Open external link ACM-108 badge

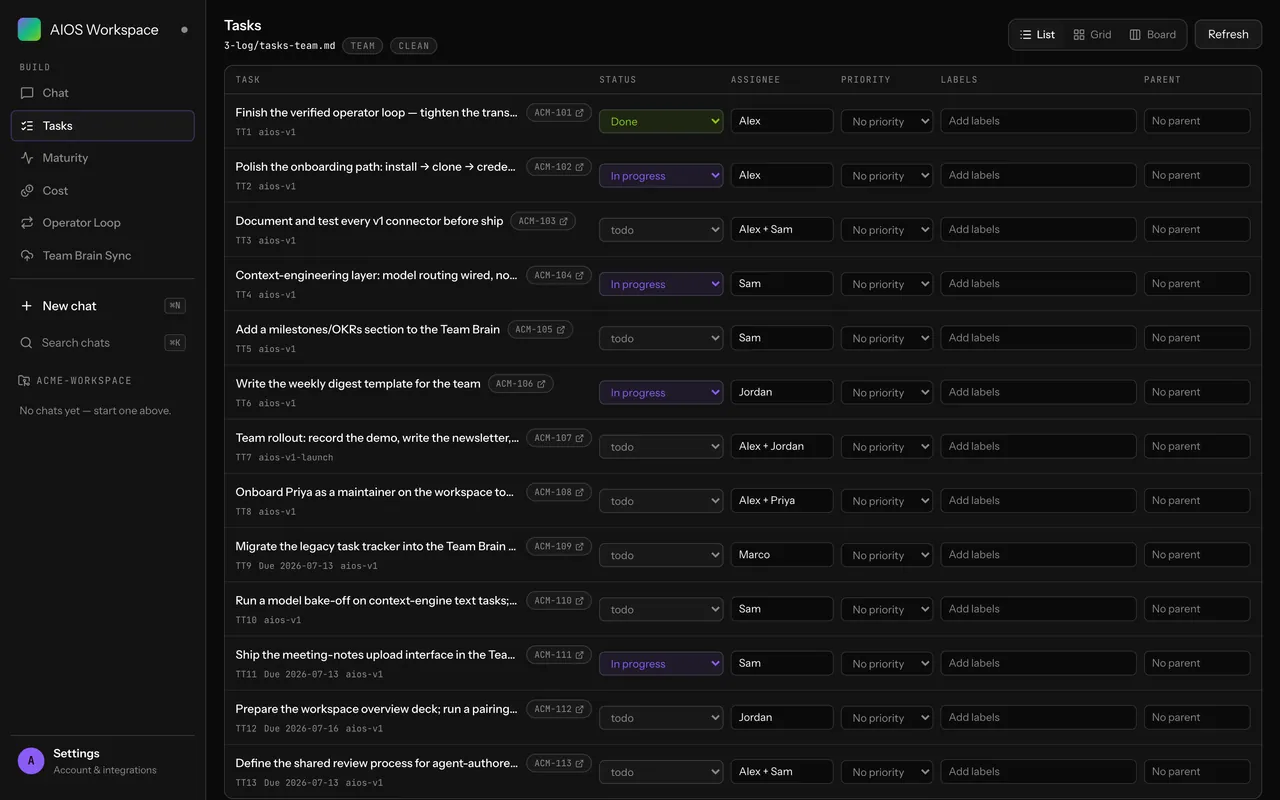coord(559,492)
